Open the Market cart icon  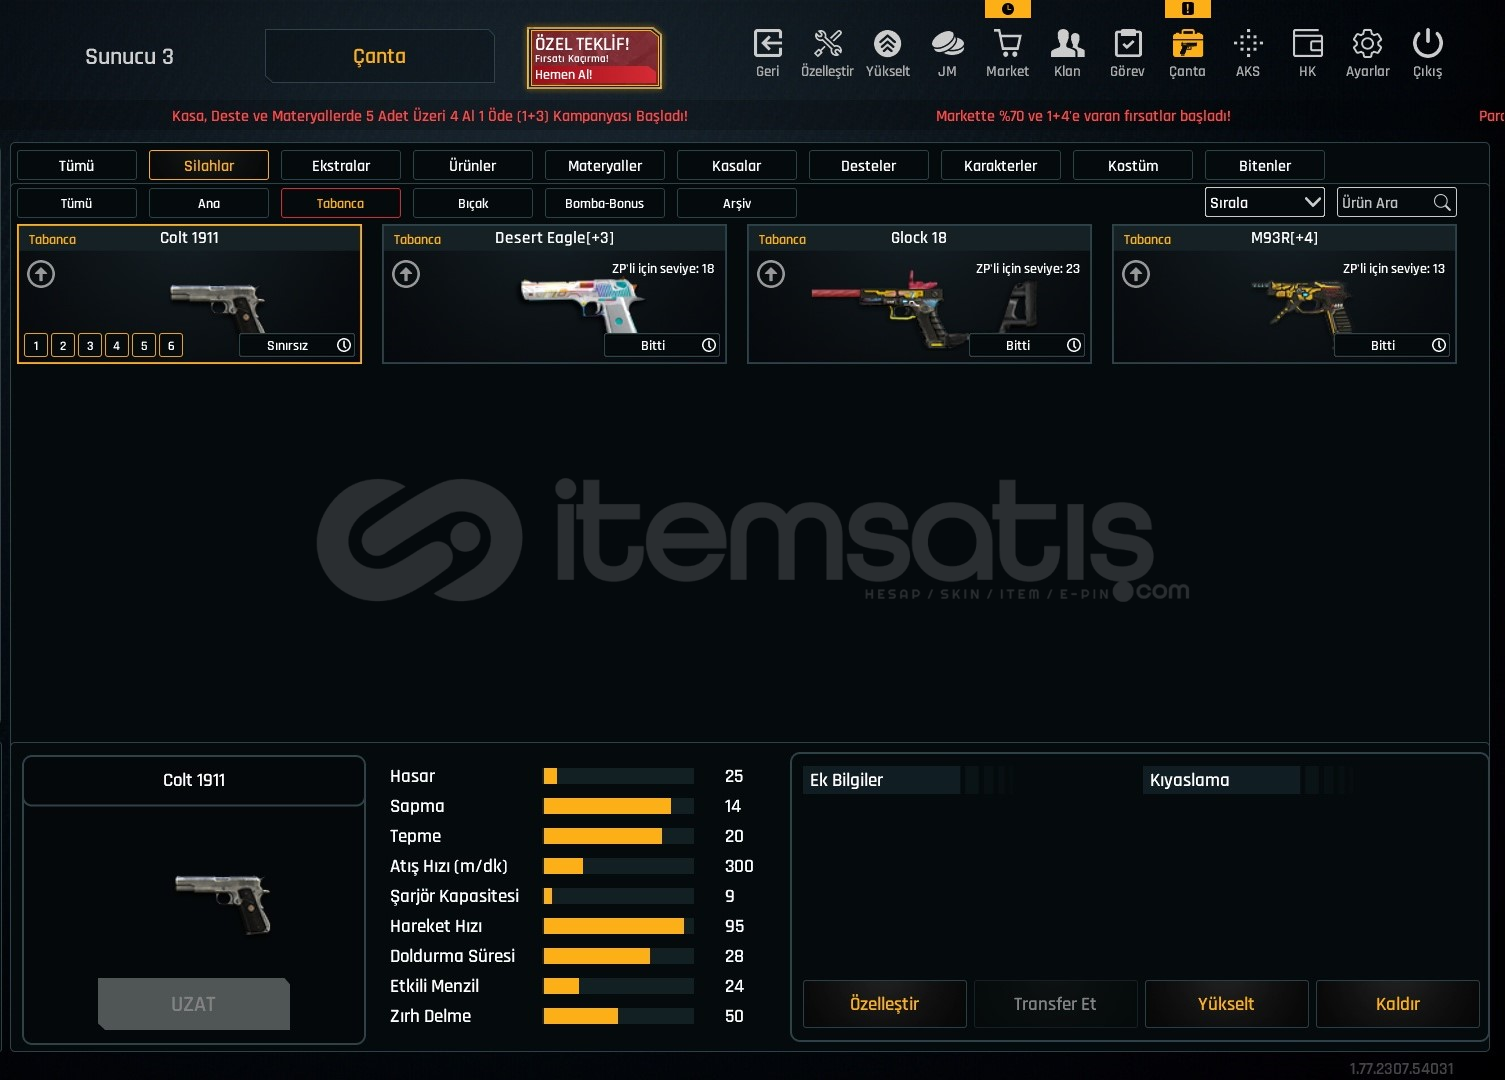pyautogui.click(x=1007, y=44)
